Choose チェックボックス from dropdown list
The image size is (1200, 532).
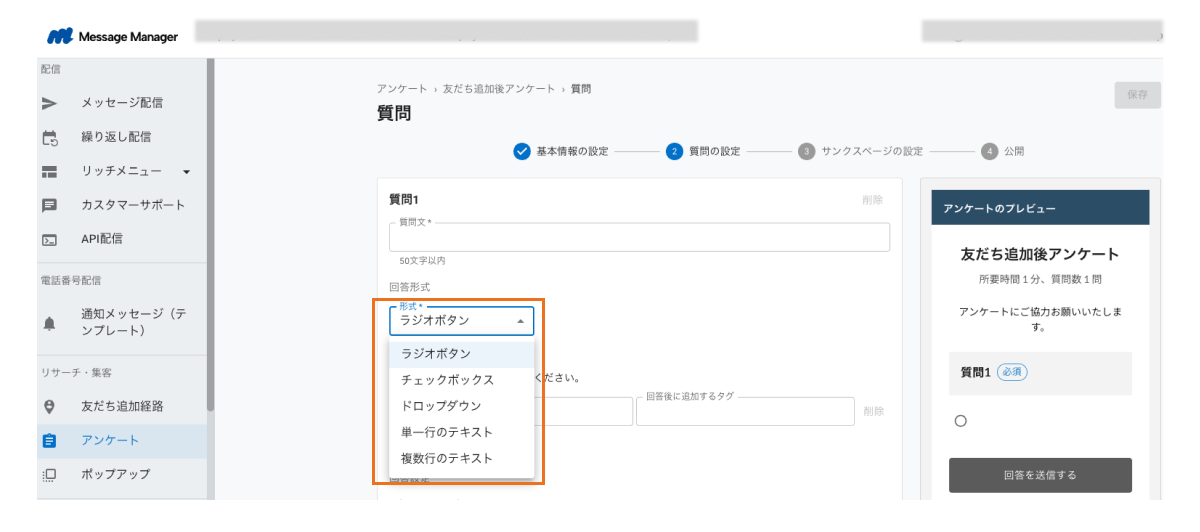461,380
